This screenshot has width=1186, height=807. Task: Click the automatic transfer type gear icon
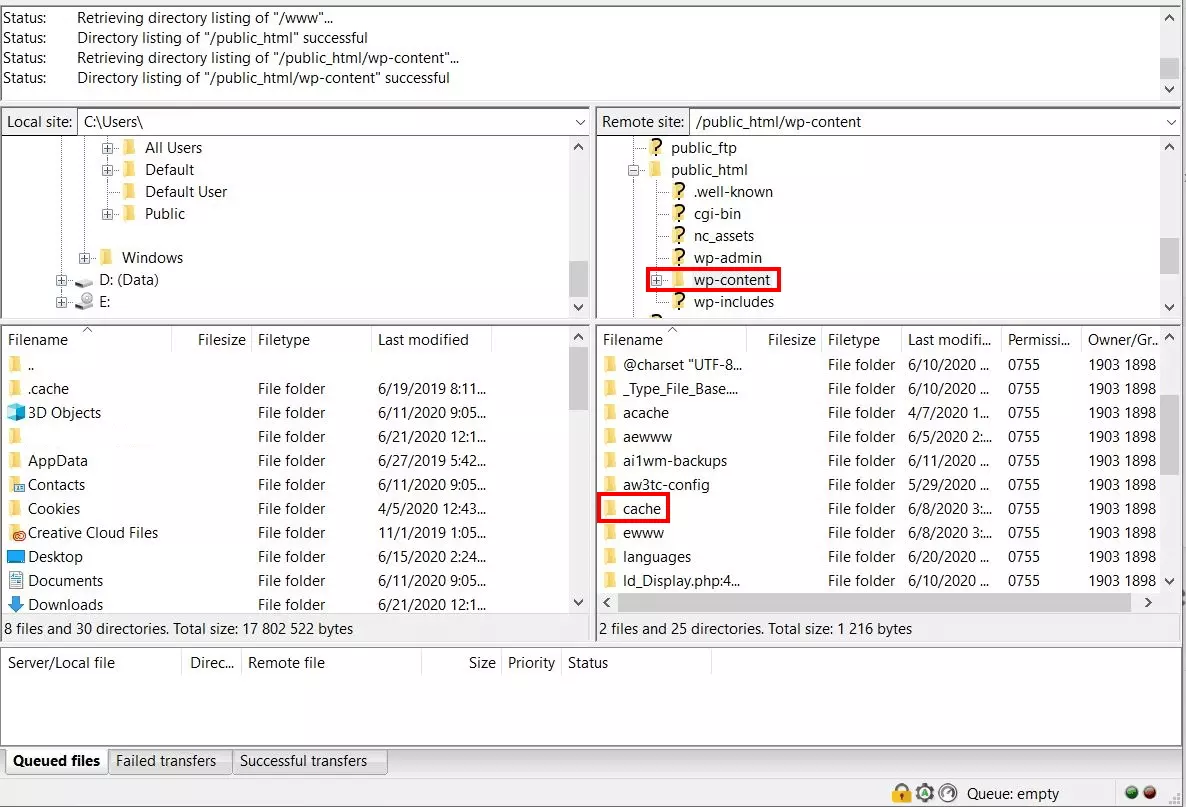(x=924, y=793)
